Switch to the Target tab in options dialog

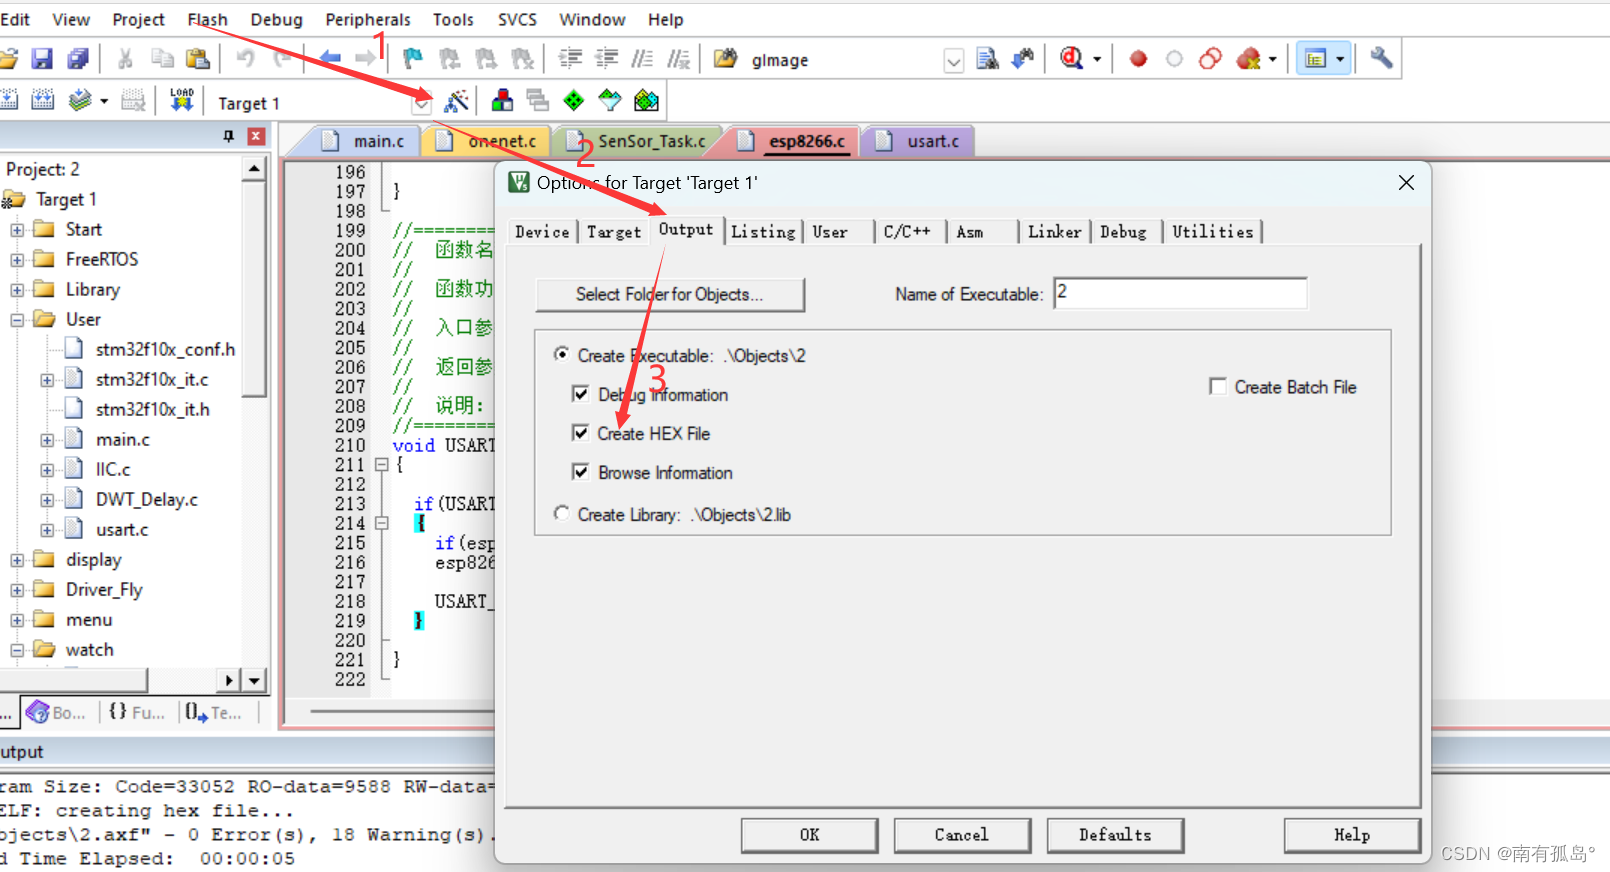point(614,232)
